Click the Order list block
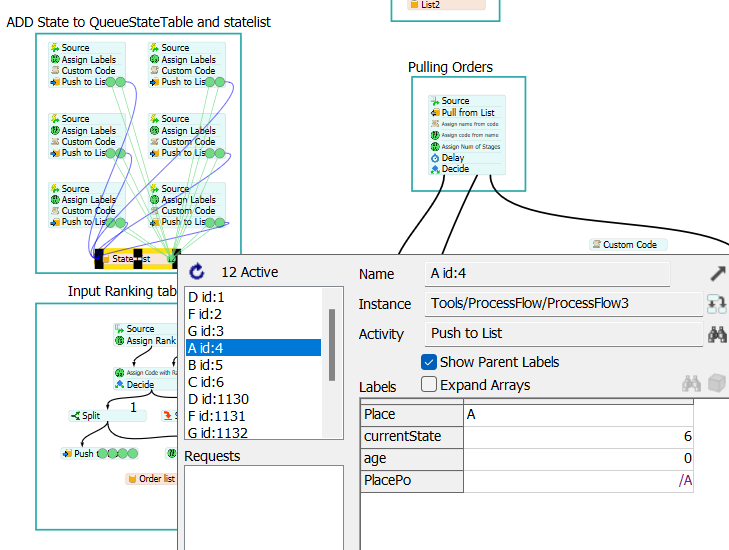This screenshot has width=729, height=550. (x=151, y=478)
